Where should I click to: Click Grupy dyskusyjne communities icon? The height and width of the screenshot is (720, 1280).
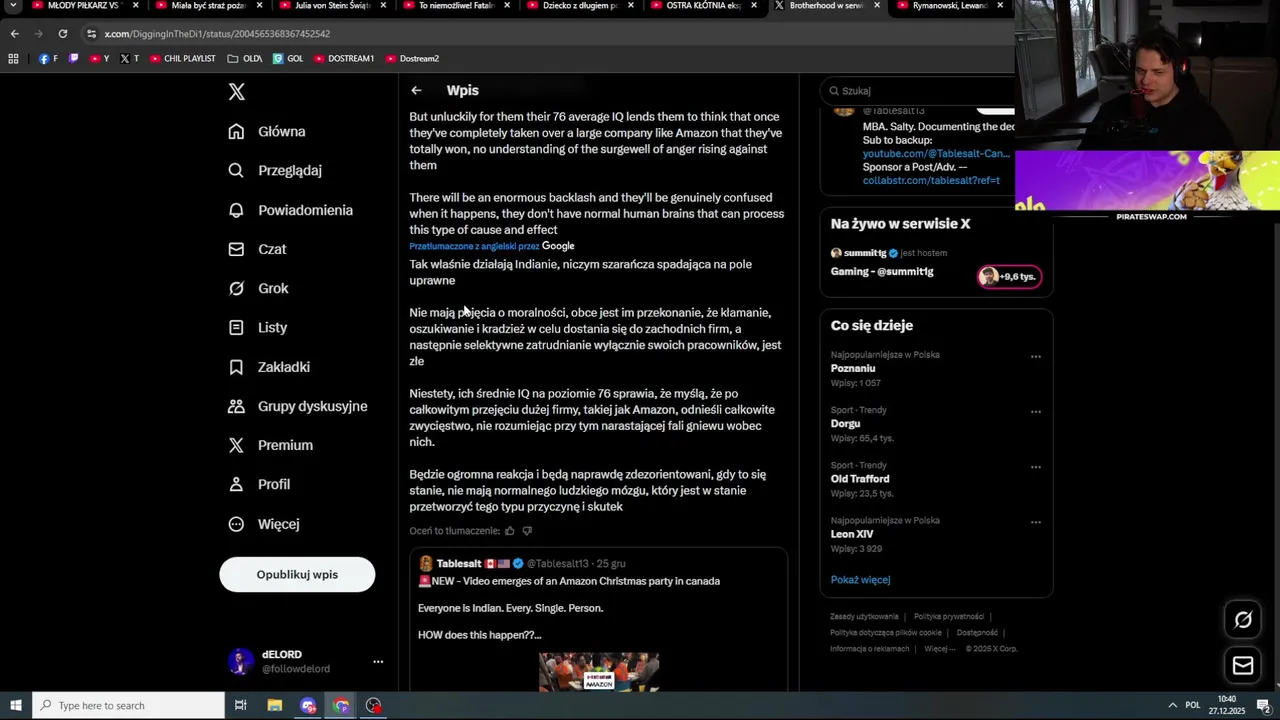click(236, 406)
